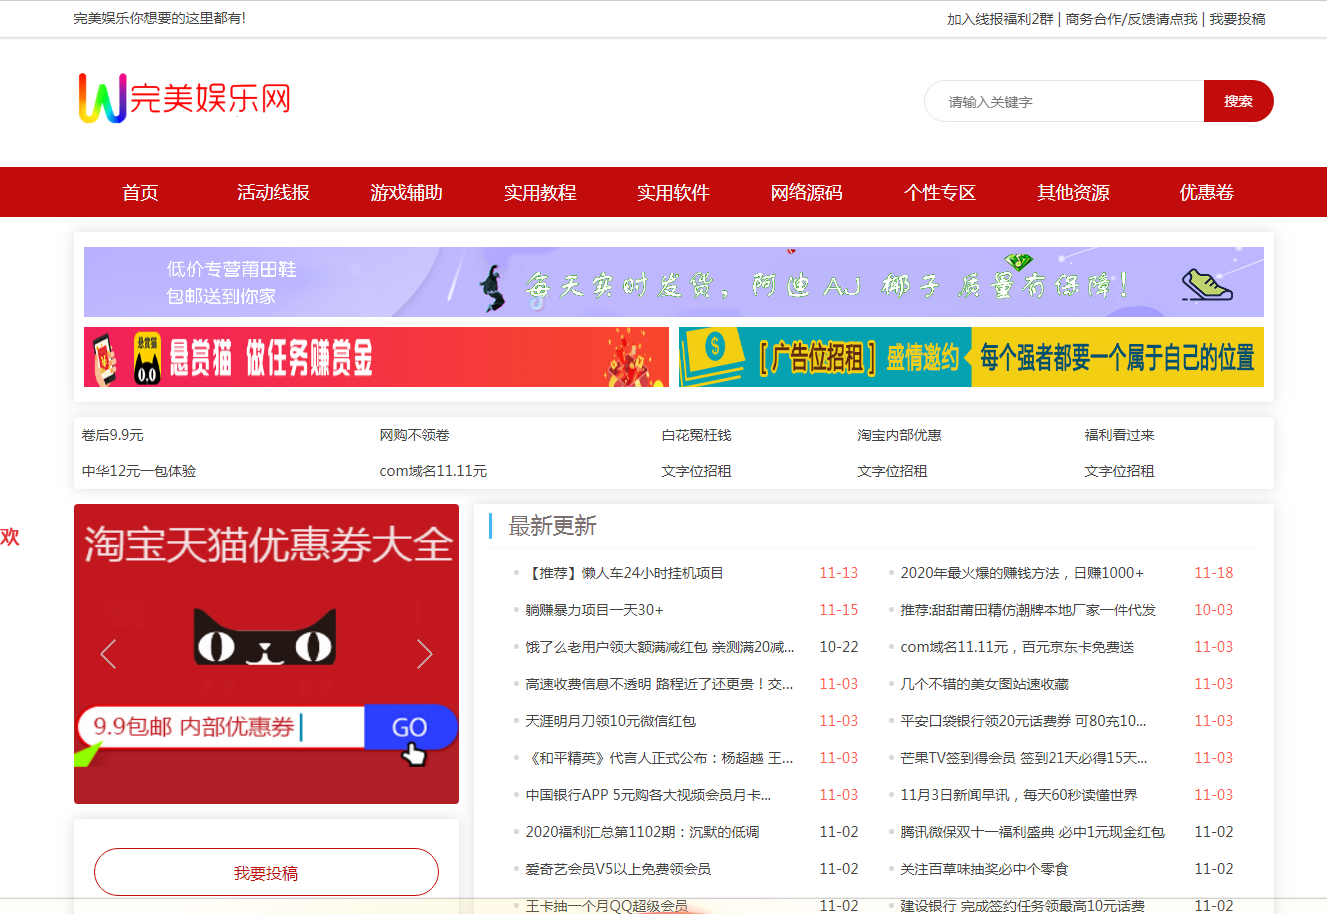1327x914 pixels.
Task: Open the 首页 navigation tab
Action: tap(140, 192)
